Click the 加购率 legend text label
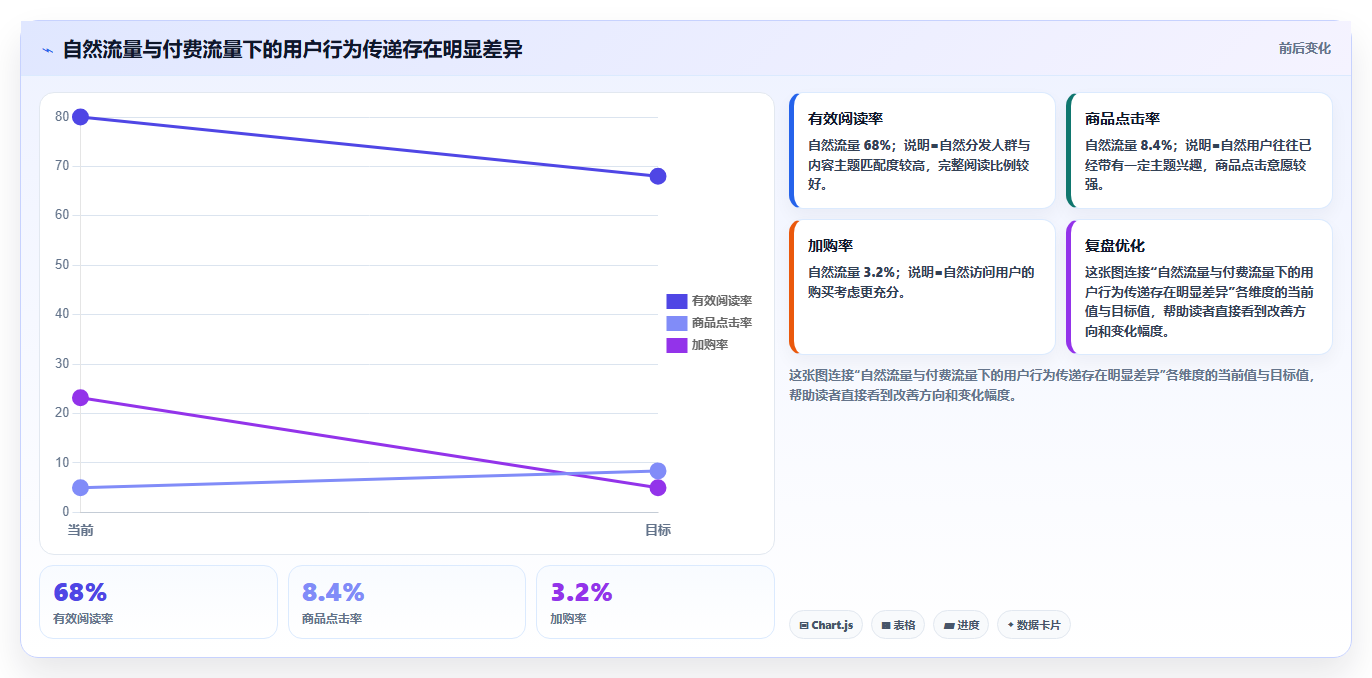This screenshot has width=1372, height=678. coord(710,345)
